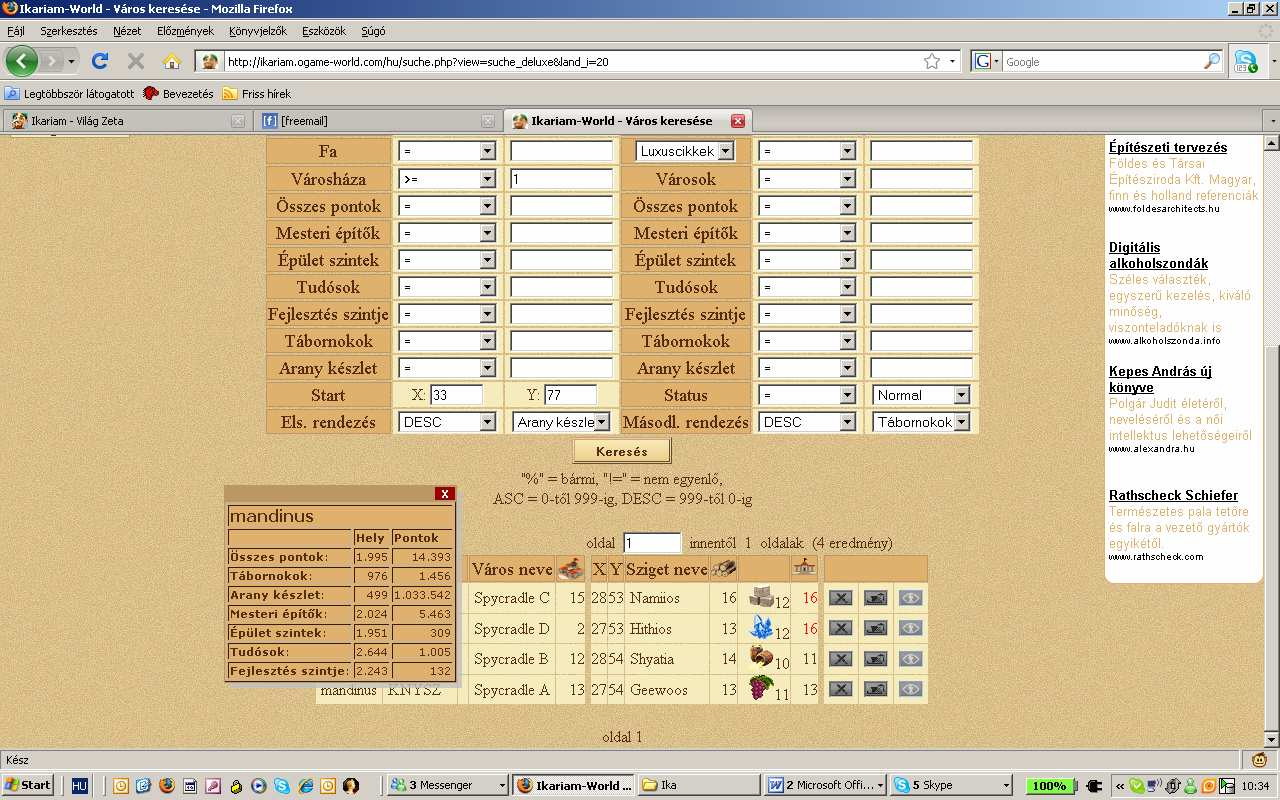Click the Start X coordinate field with 33
This screenshot has height=800, width=1280.
pos(456,395)
